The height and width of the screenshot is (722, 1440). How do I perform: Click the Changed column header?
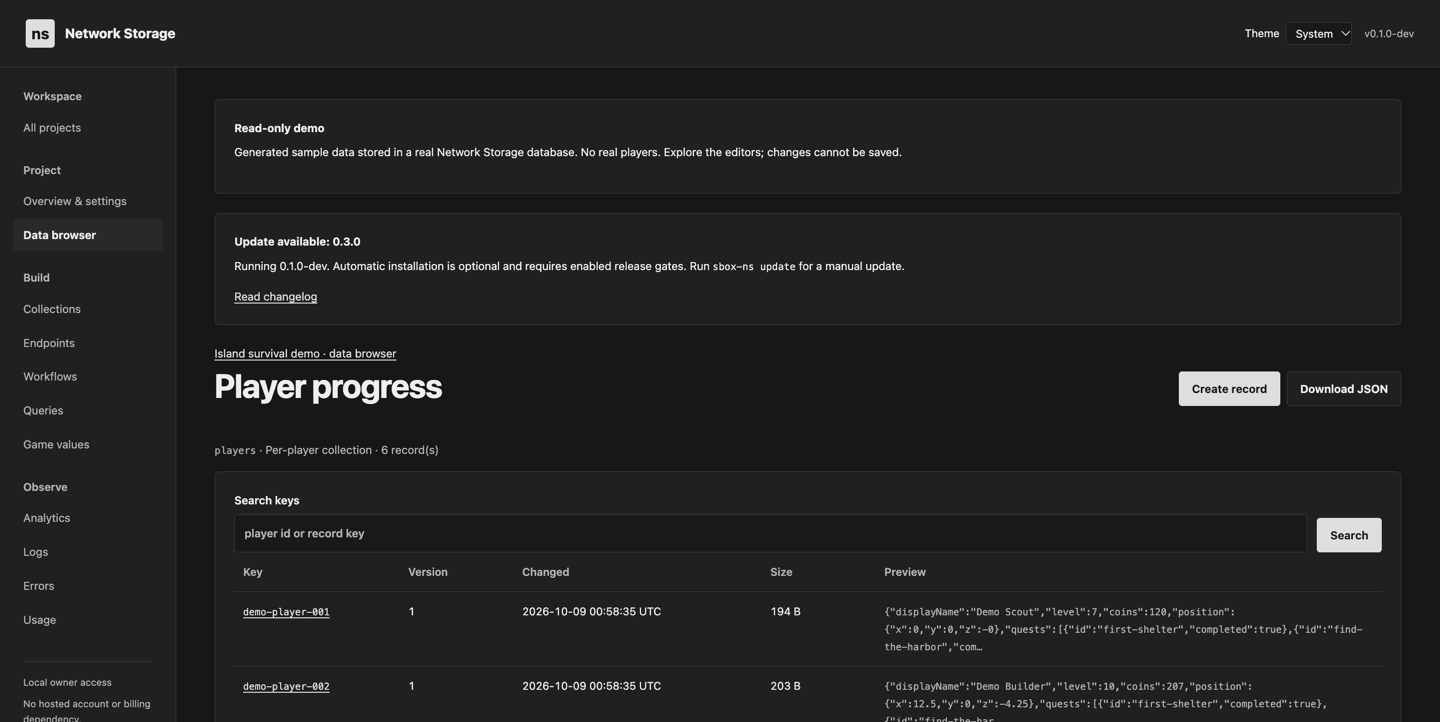(546, 572)
